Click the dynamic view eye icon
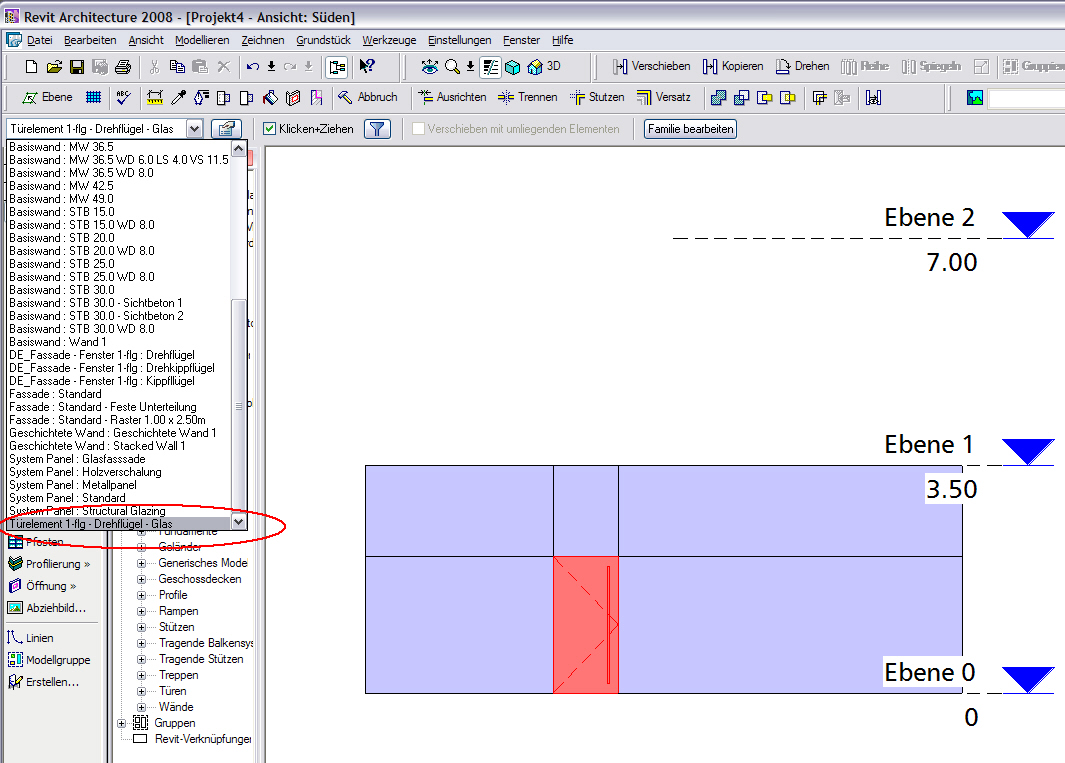The height and width of the screenshot is (763, 1065). coord(429,67)
